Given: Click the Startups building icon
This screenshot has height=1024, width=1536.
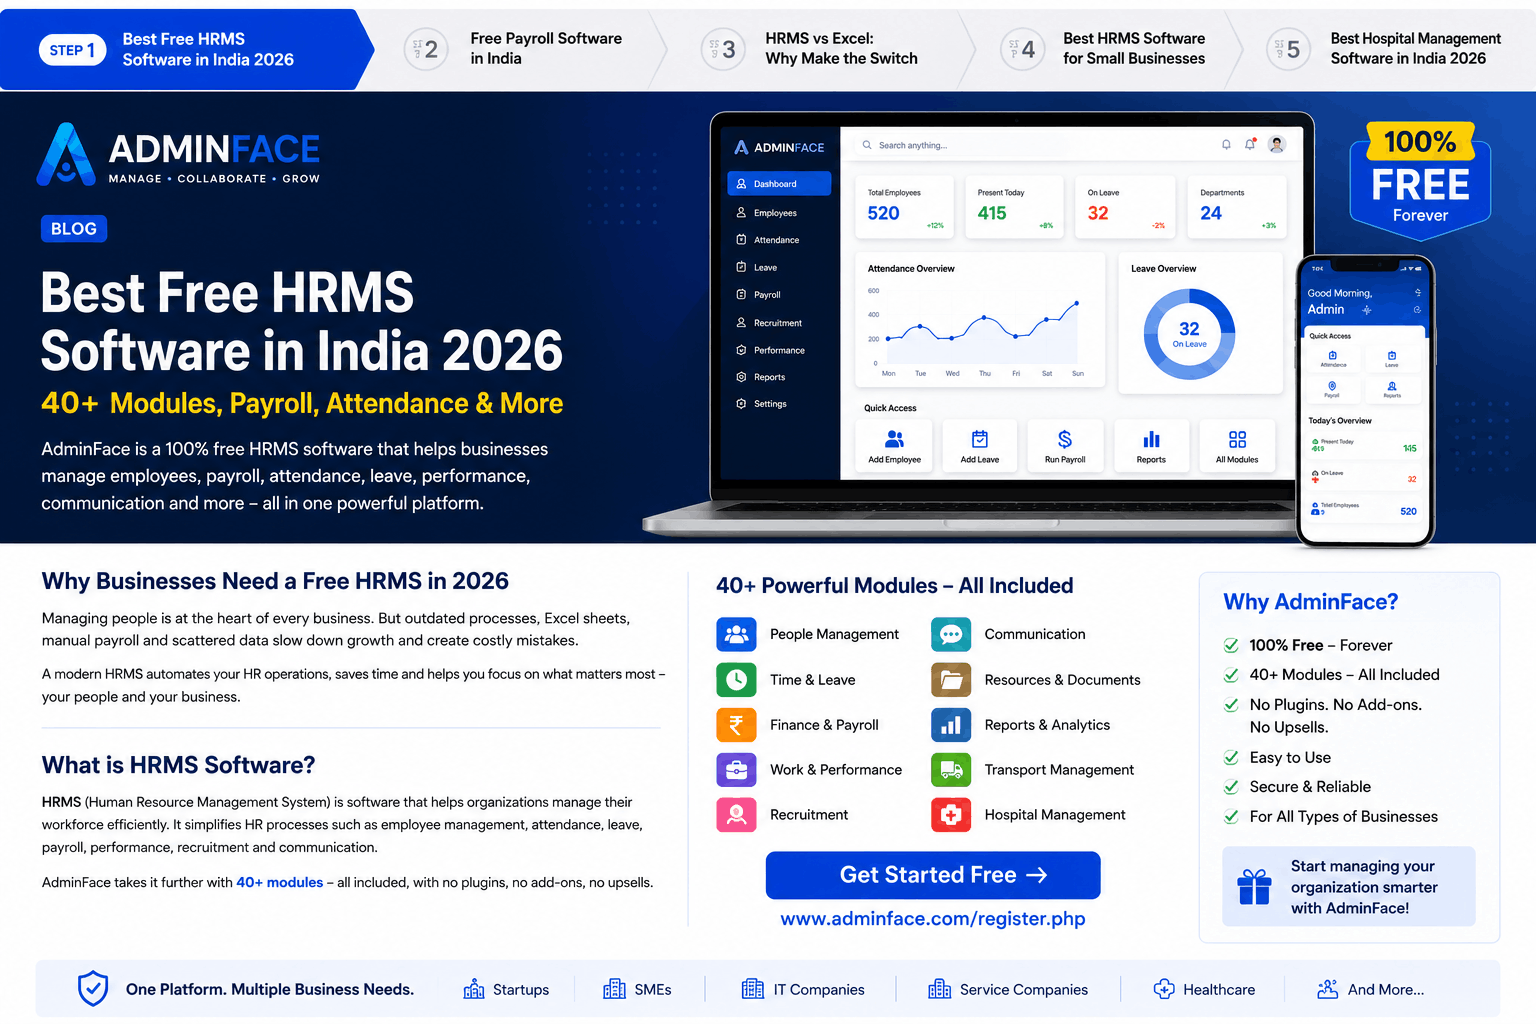Looking at the screenshot, I should (x=474, y=989).
